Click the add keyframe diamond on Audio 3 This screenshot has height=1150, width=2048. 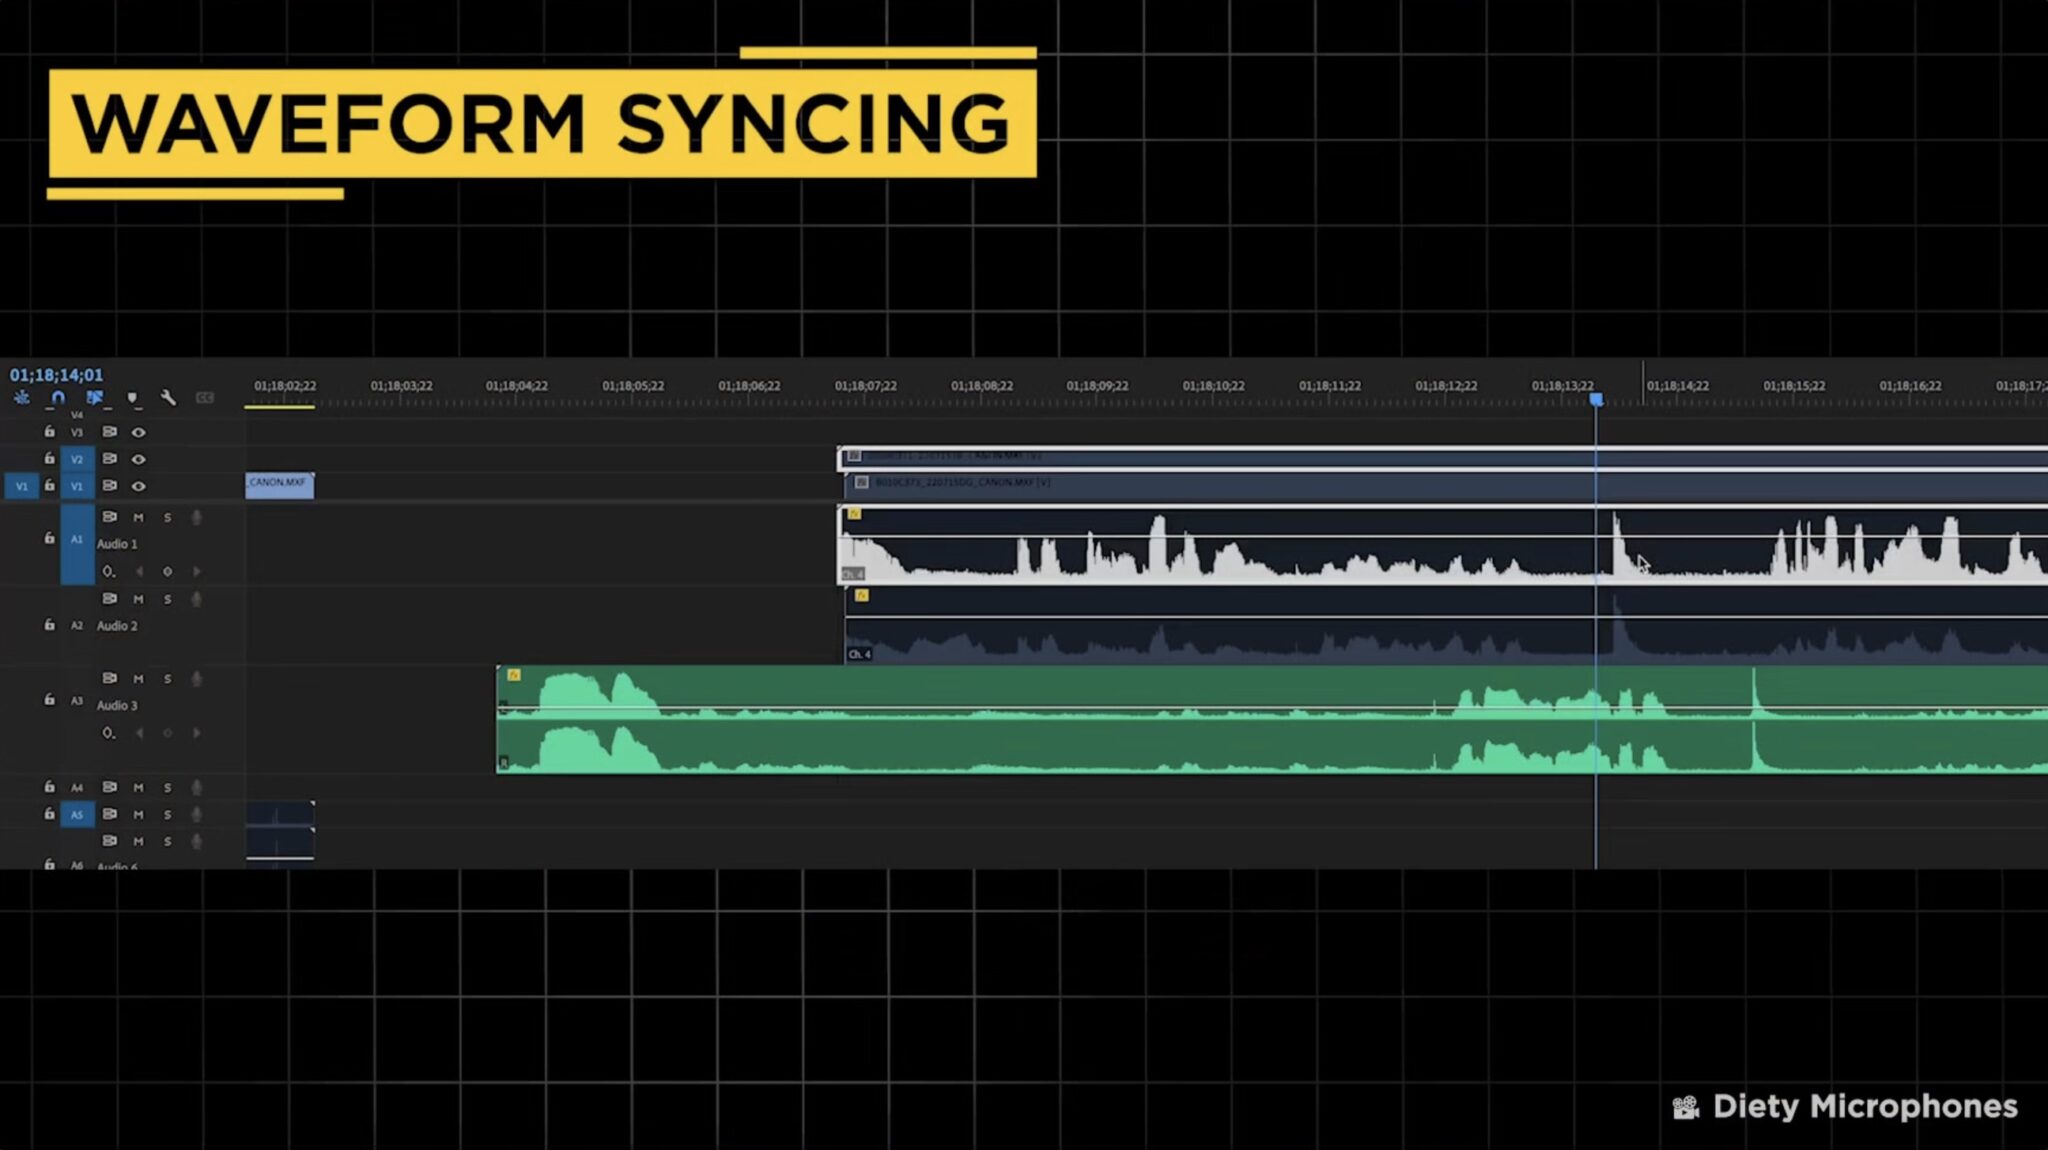pos(167,732)
